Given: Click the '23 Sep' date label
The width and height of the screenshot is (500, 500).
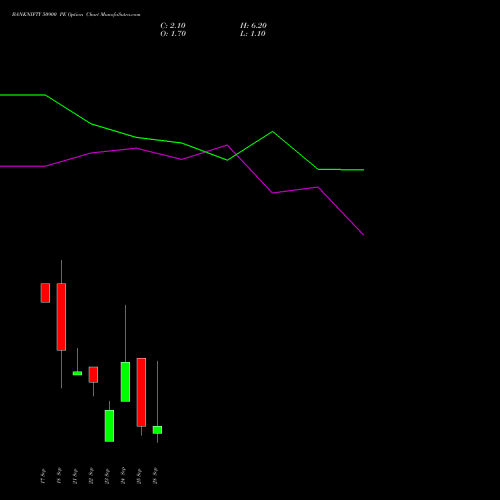Looking at the screenshot, I should click(107, 476).
